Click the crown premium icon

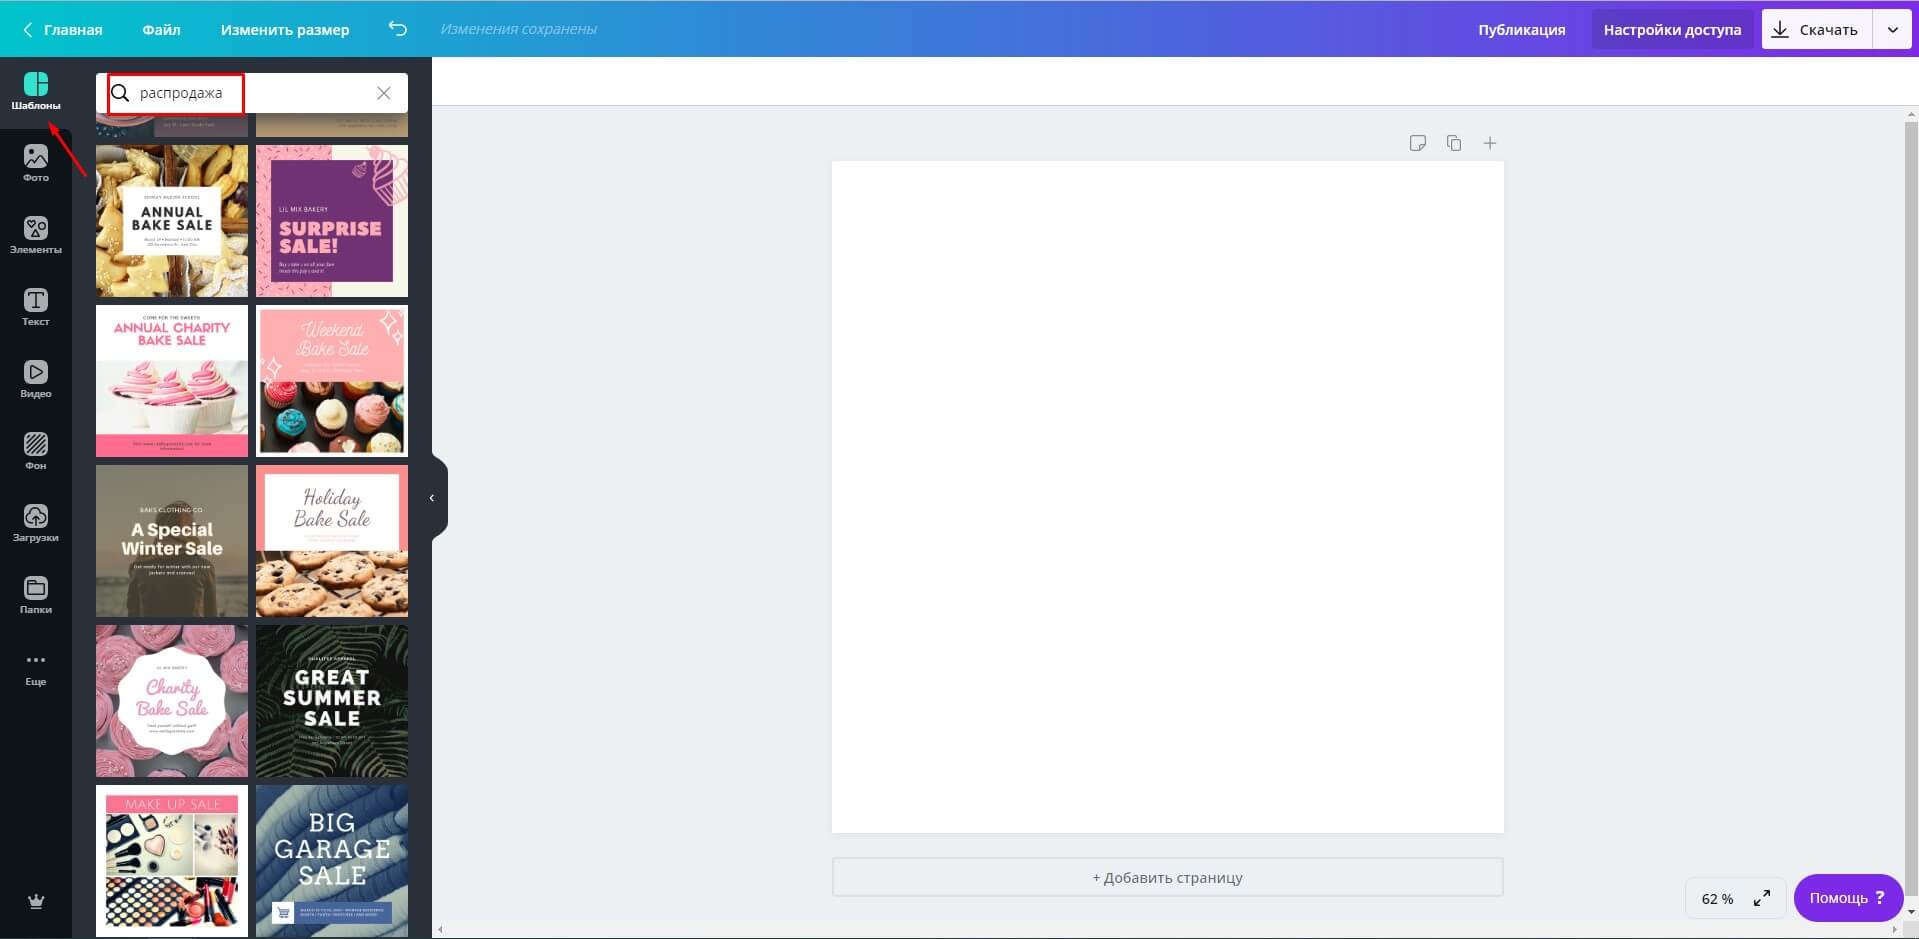[36, 901]
